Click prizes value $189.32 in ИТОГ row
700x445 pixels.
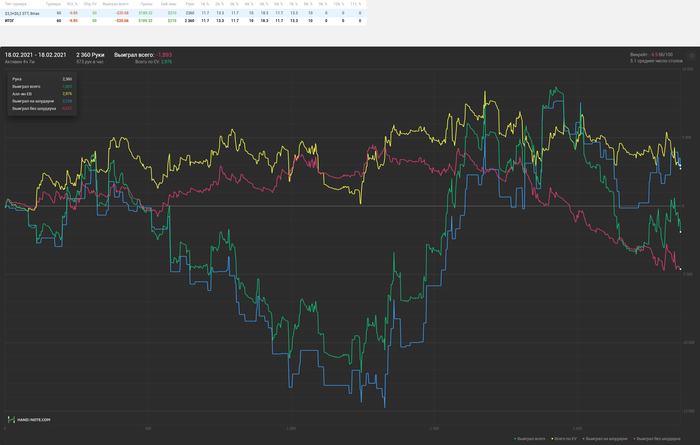(146, 21)
